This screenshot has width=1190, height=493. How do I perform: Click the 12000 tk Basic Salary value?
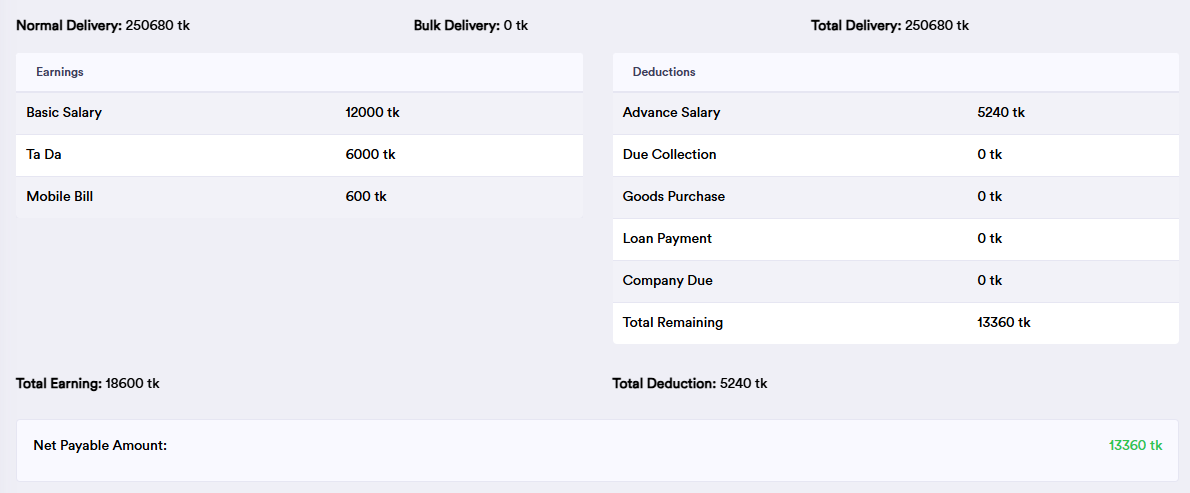(x=372, y=113)
